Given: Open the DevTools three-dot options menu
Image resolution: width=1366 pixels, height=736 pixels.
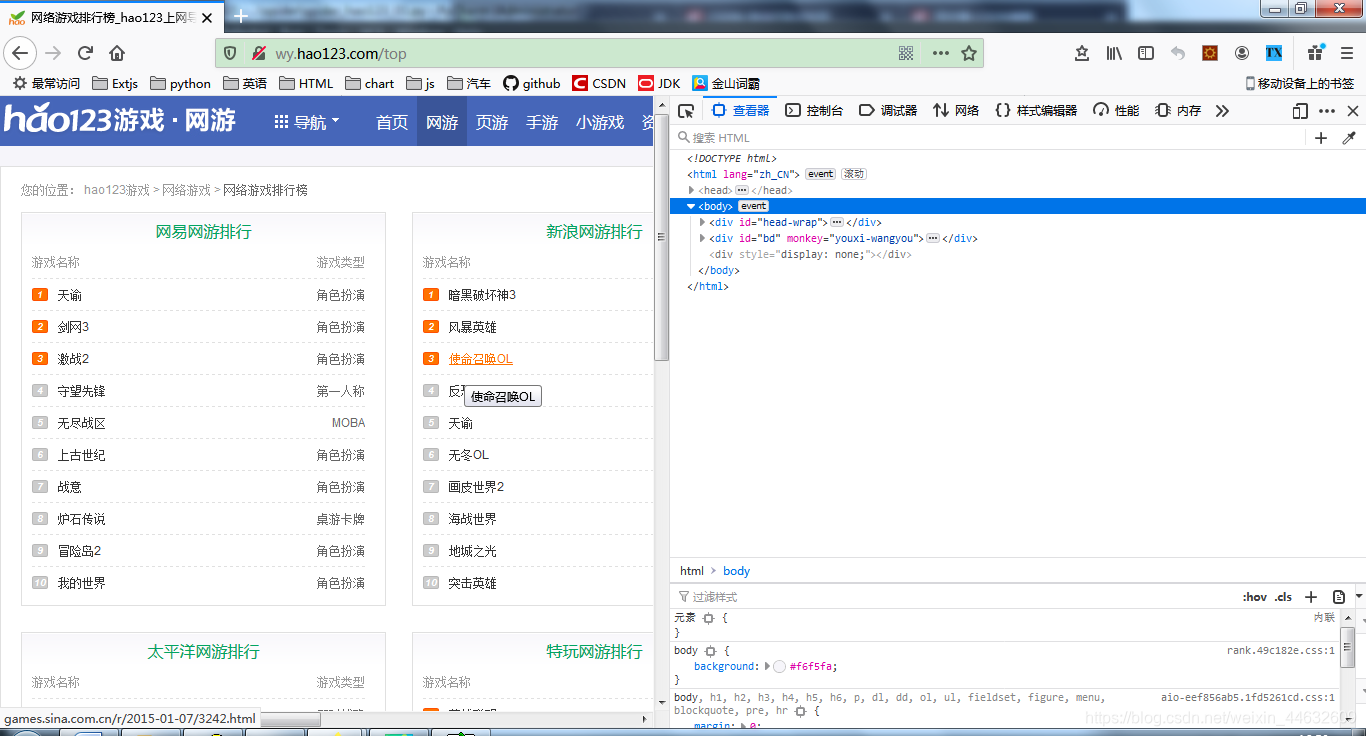Looking at the screenshot, I should (1327, 111).
